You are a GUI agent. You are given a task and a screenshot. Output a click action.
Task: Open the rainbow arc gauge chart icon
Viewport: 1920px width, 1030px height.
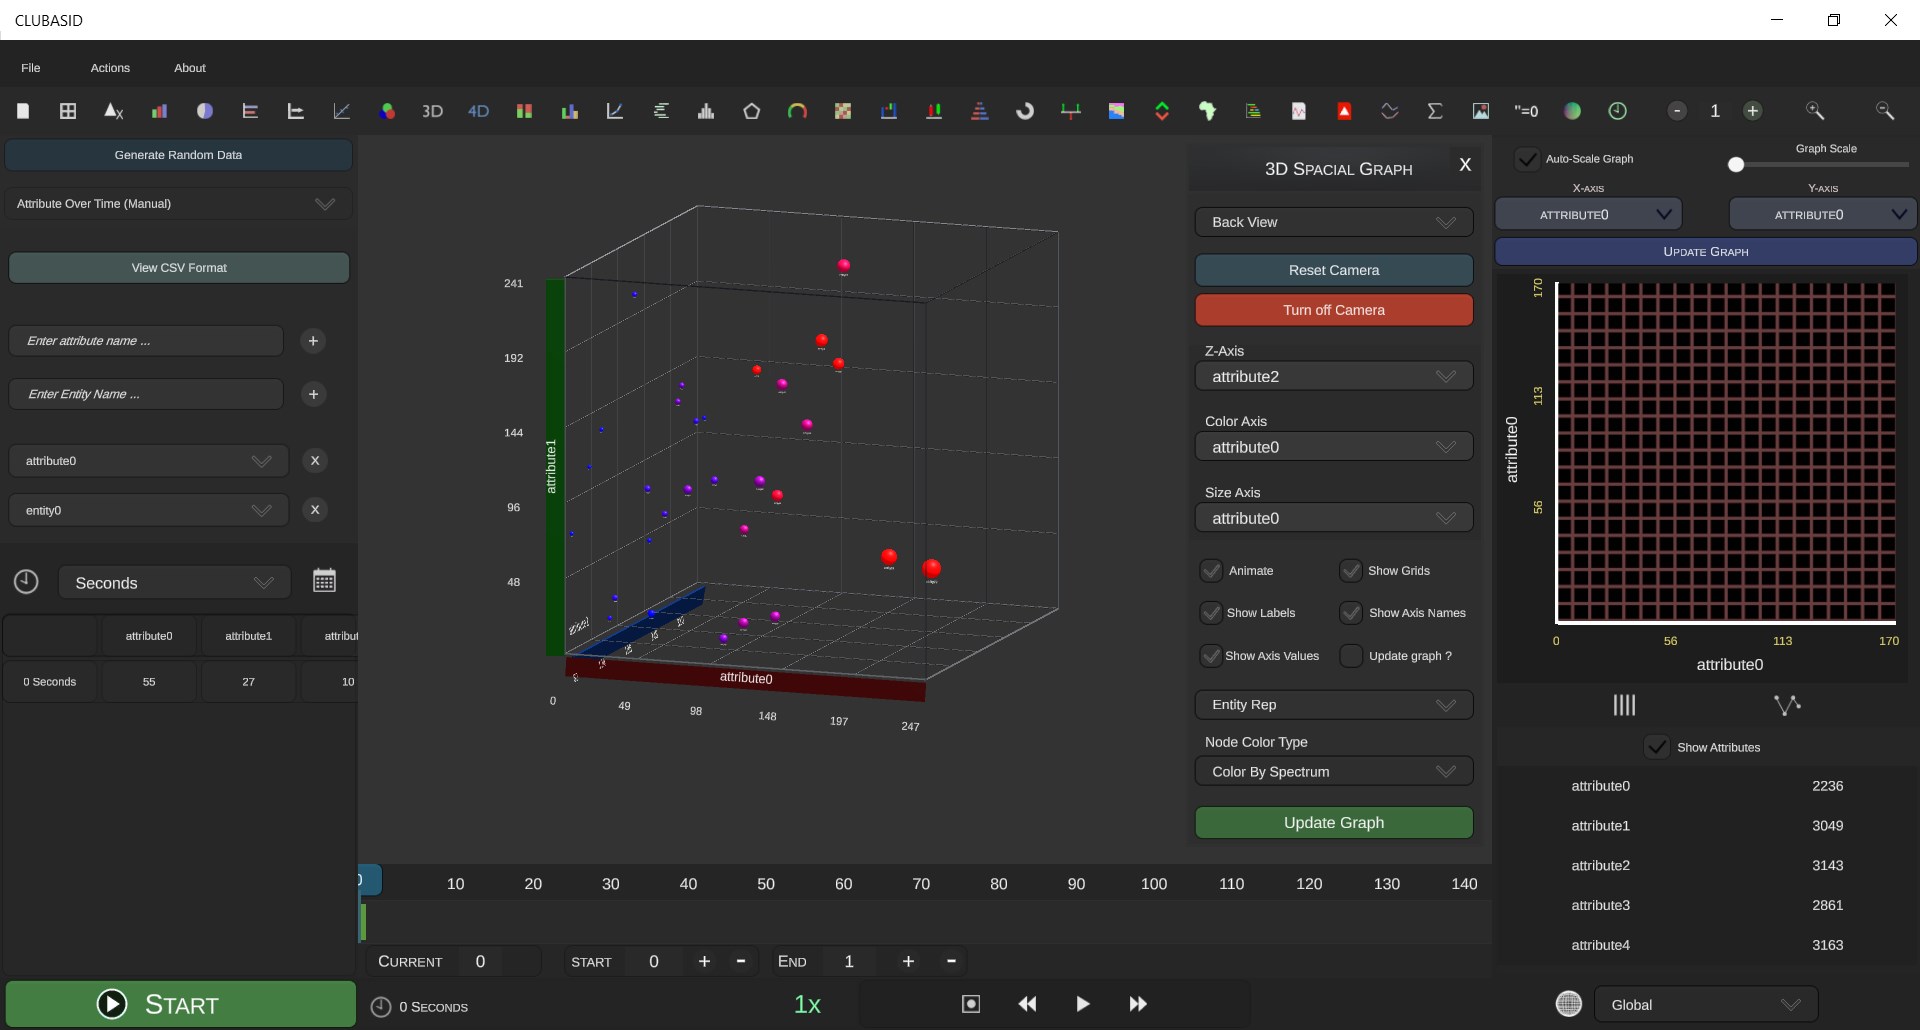coord(797,111)
